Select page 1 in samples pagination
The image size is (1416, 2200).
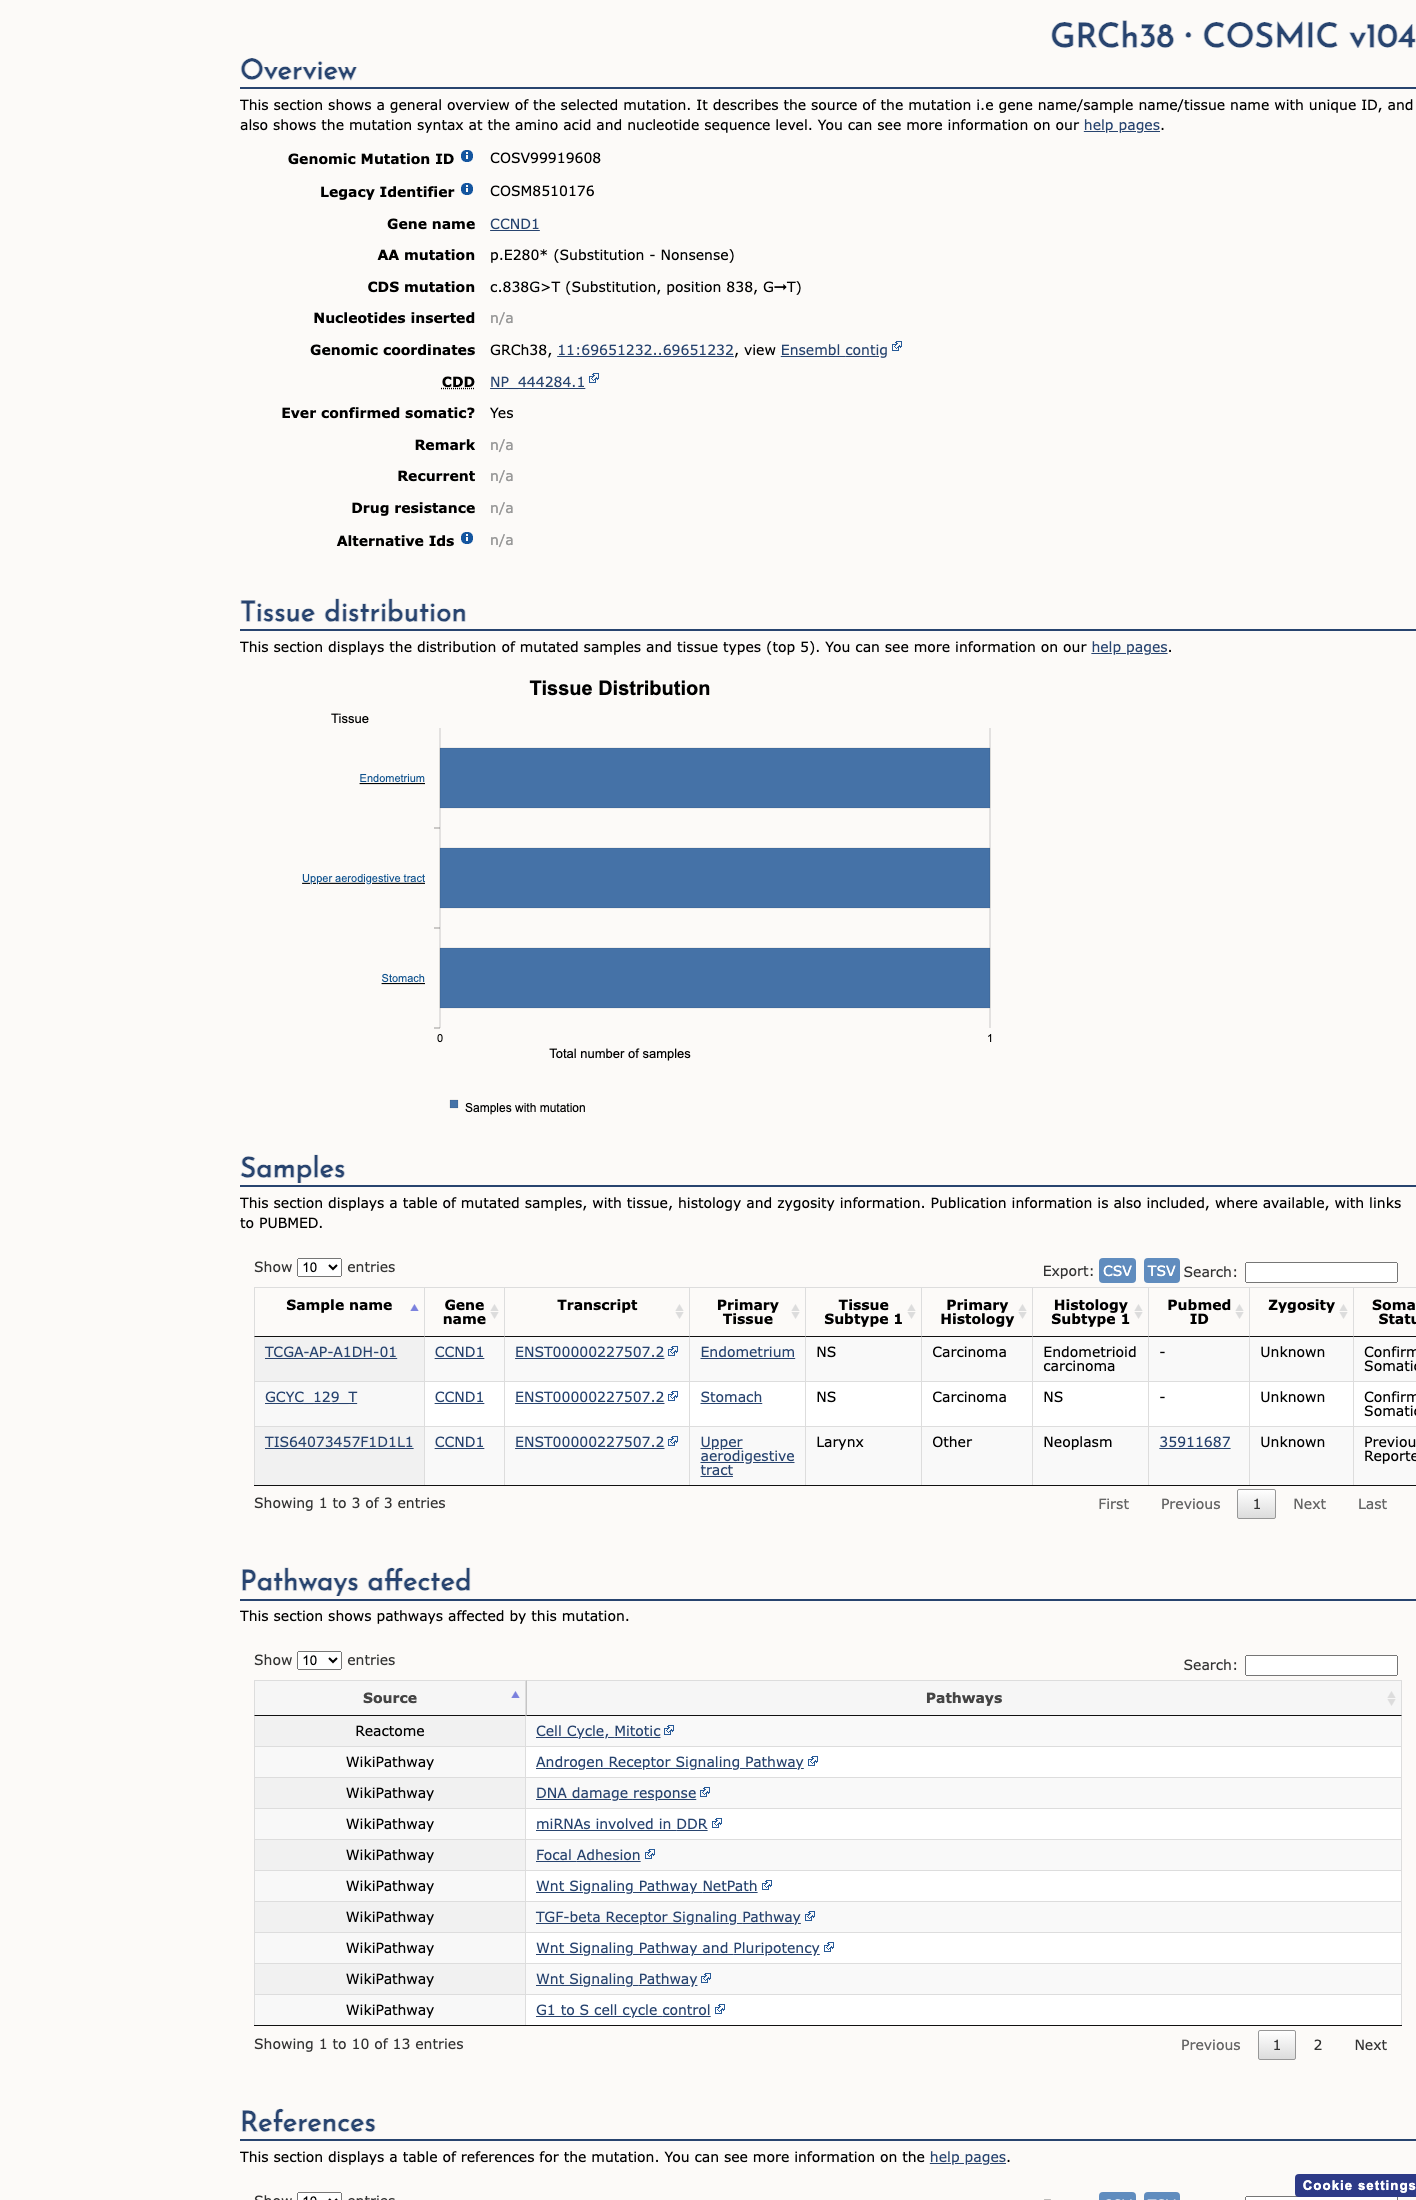(x=1256, y=1504)
